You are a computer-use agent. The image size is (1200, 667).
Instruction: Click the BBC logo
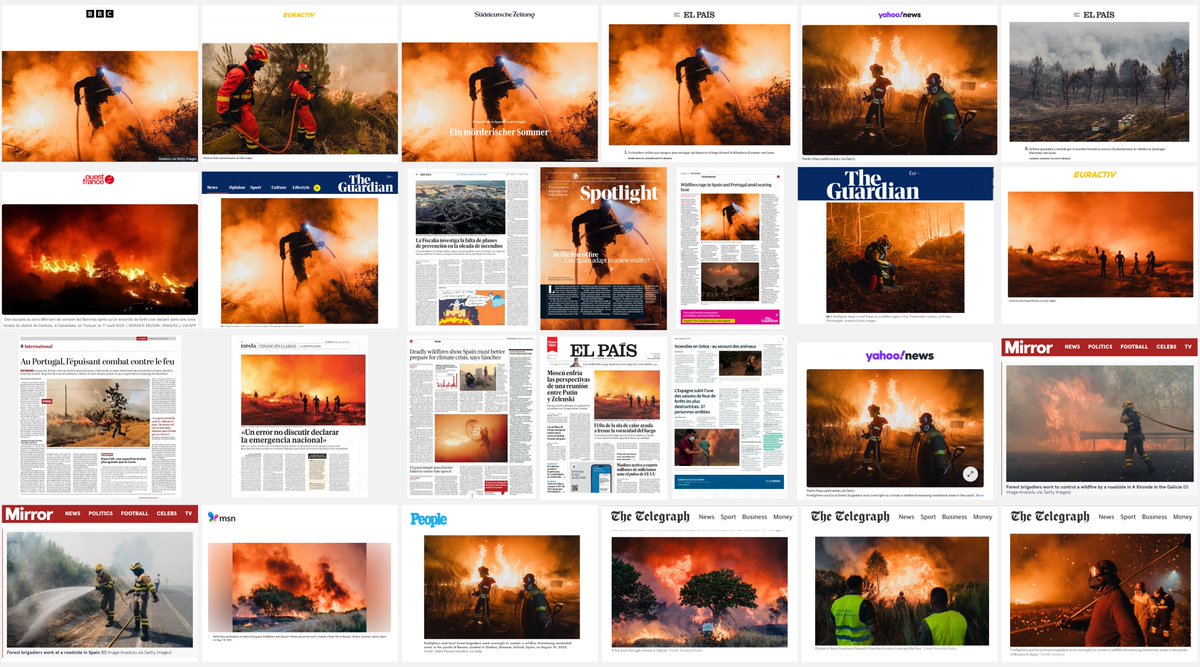pos(100,14)
